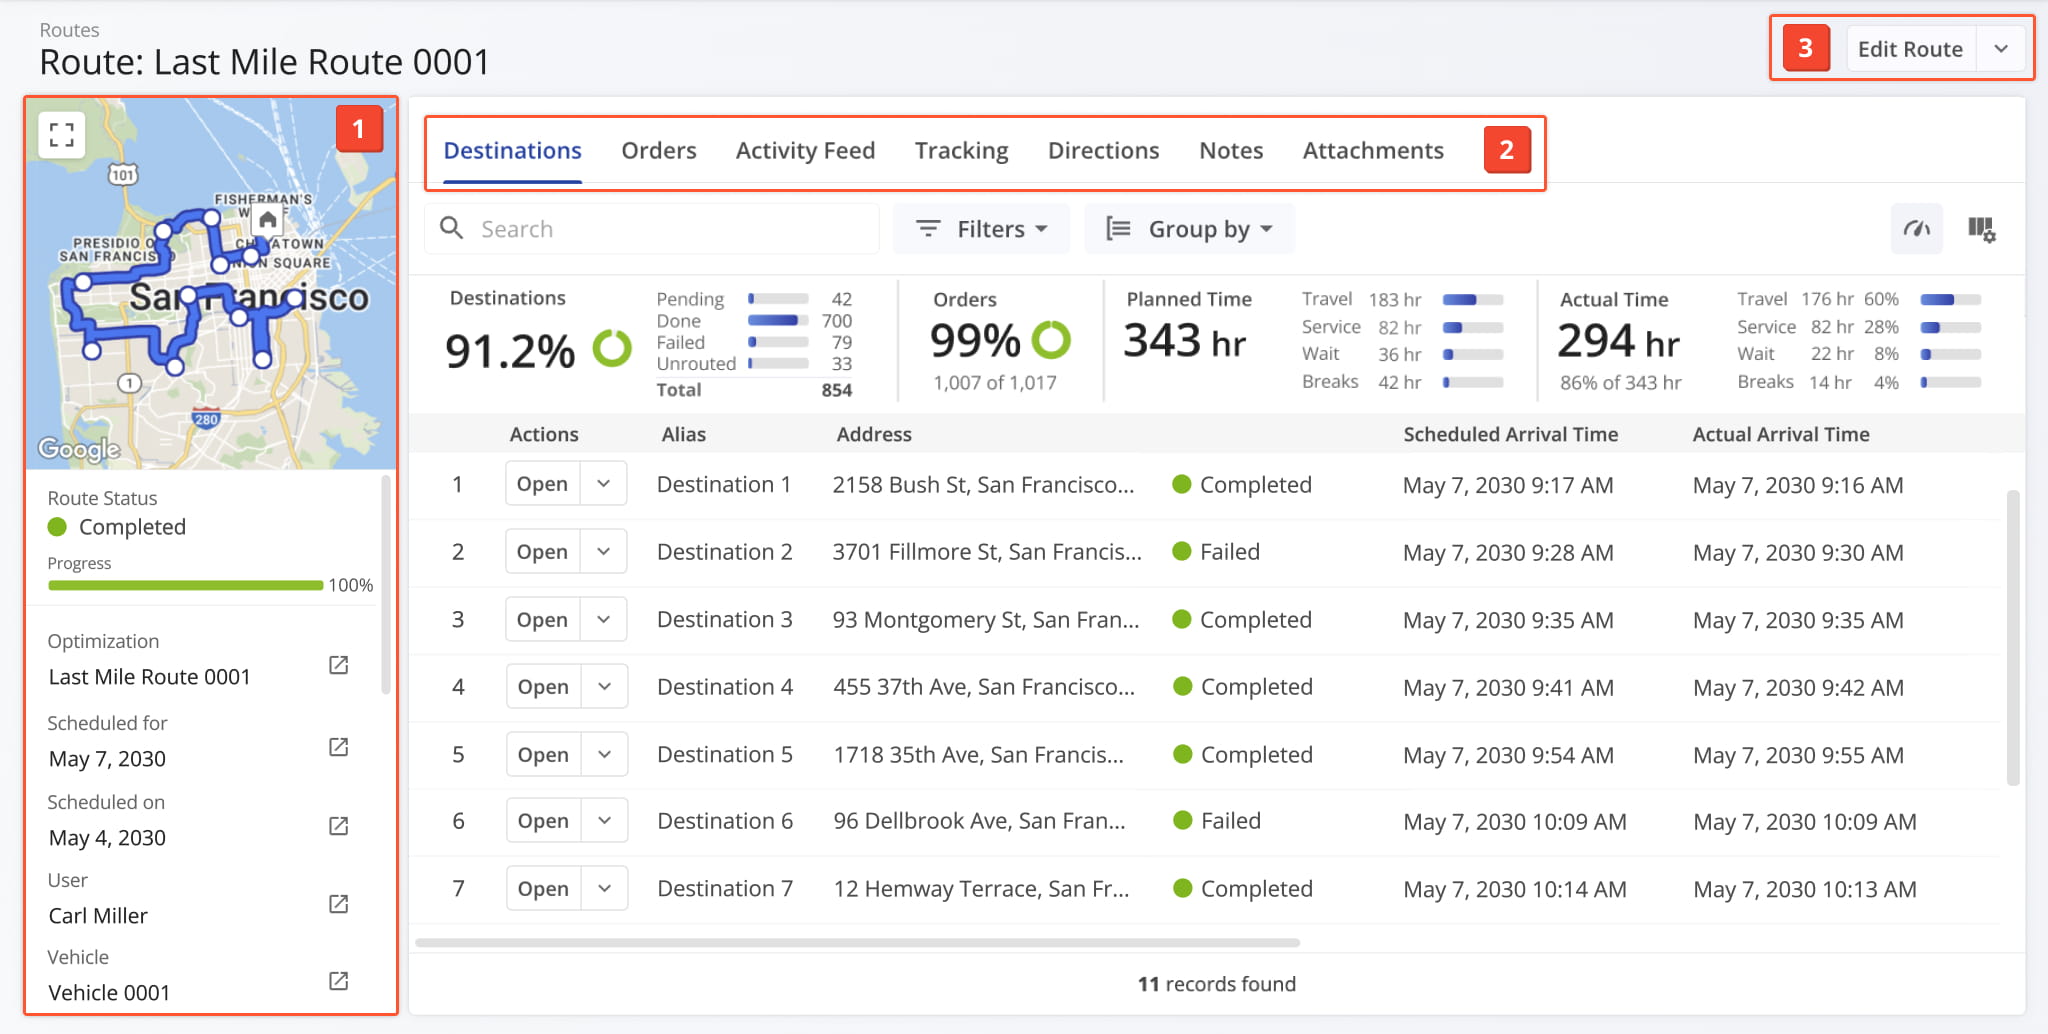Open Optimization external link icon
Screen dimensions: 2048x1034
click(339, 665)
